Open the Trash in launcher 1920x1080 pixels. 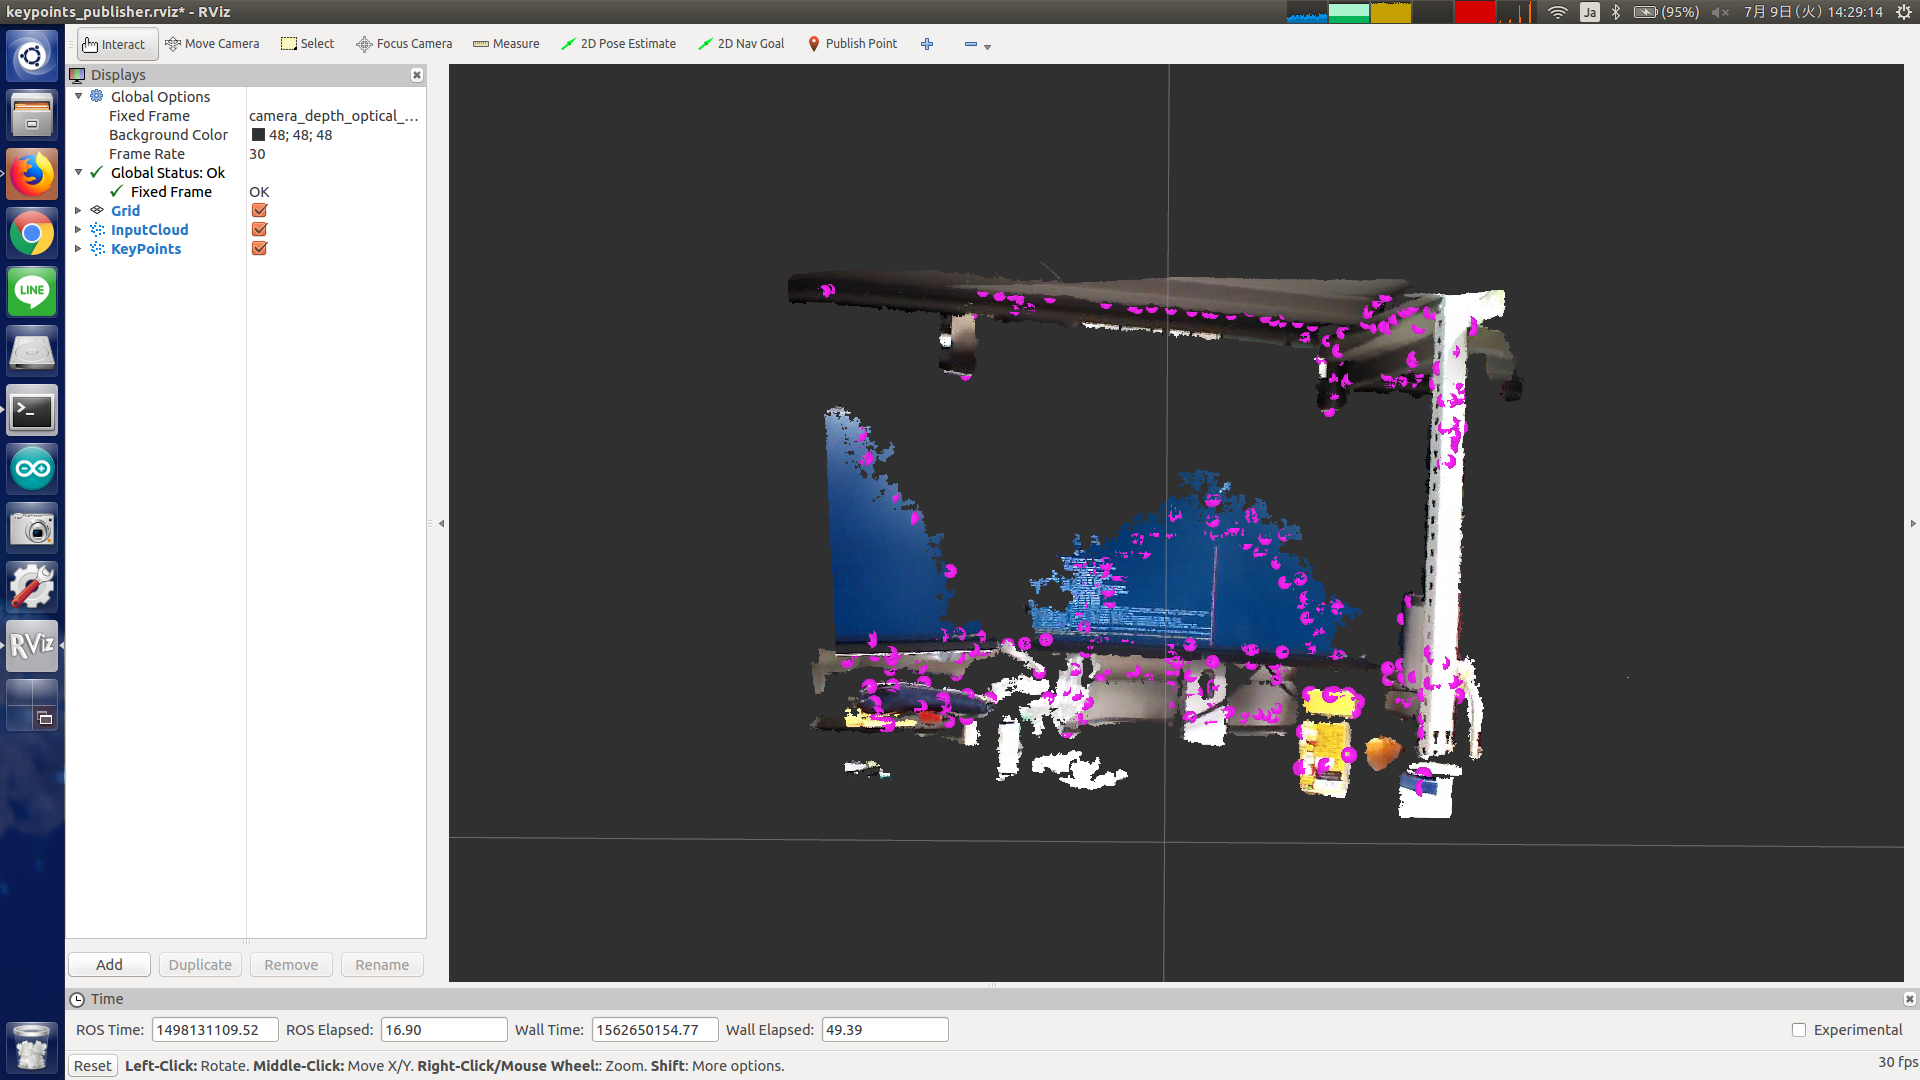[x=32, y=1047]
